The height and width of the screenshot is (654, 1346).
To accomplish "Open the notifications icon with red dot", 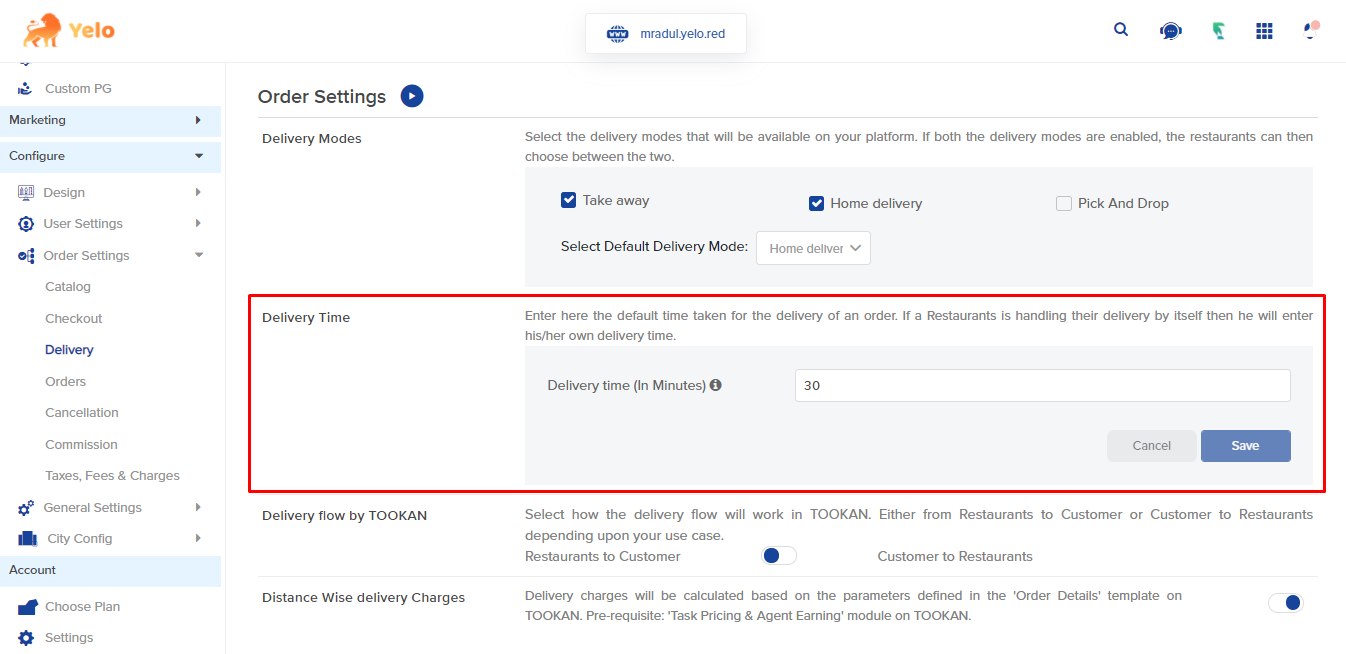I will 1311,30.
